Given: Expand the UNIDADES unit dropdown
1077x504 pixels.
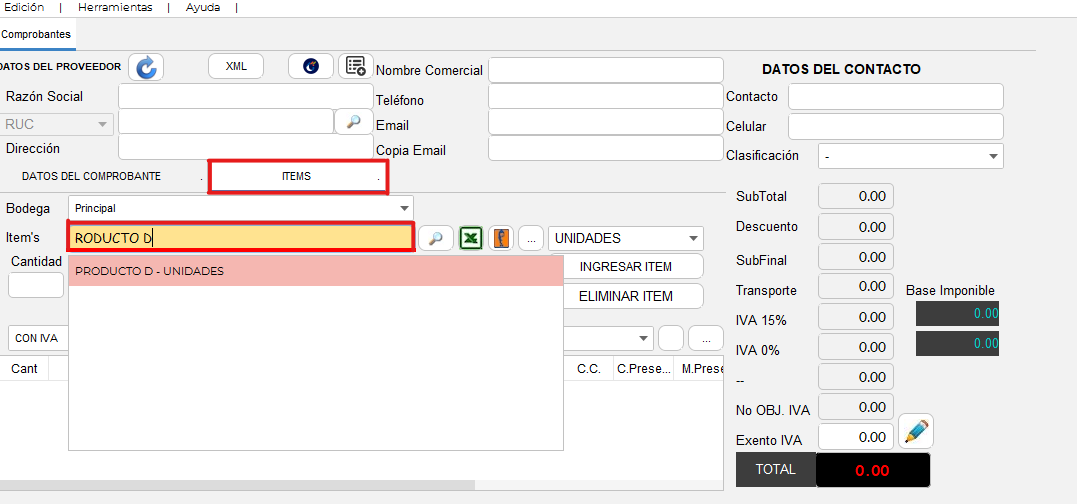Looking at the screenshot, I should click(625, 238).
